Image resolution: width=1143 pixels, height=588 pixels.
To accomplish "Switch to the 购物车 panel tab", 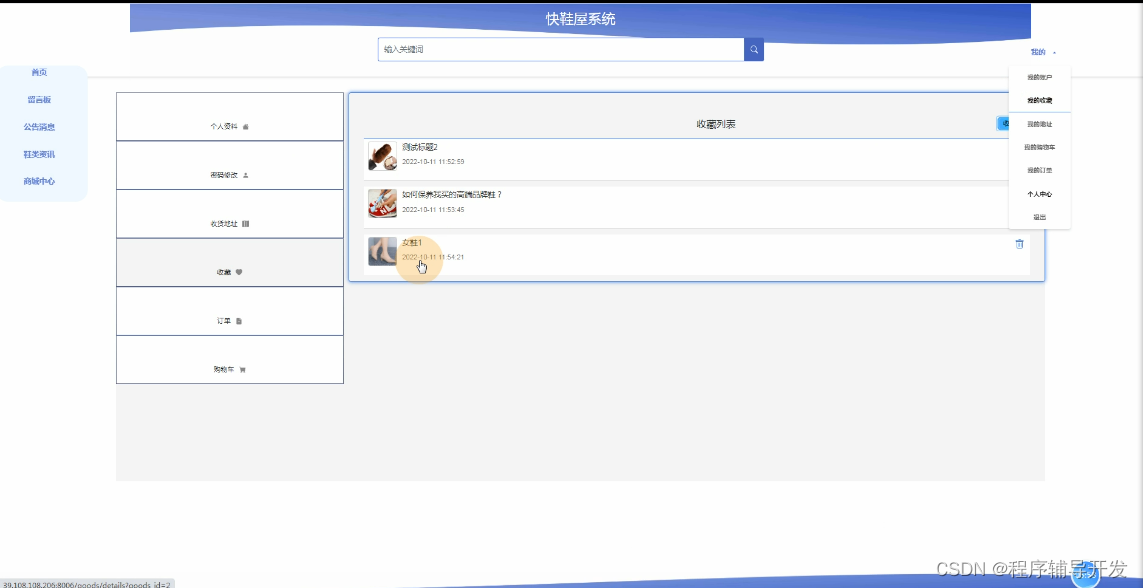I will 230,360.
